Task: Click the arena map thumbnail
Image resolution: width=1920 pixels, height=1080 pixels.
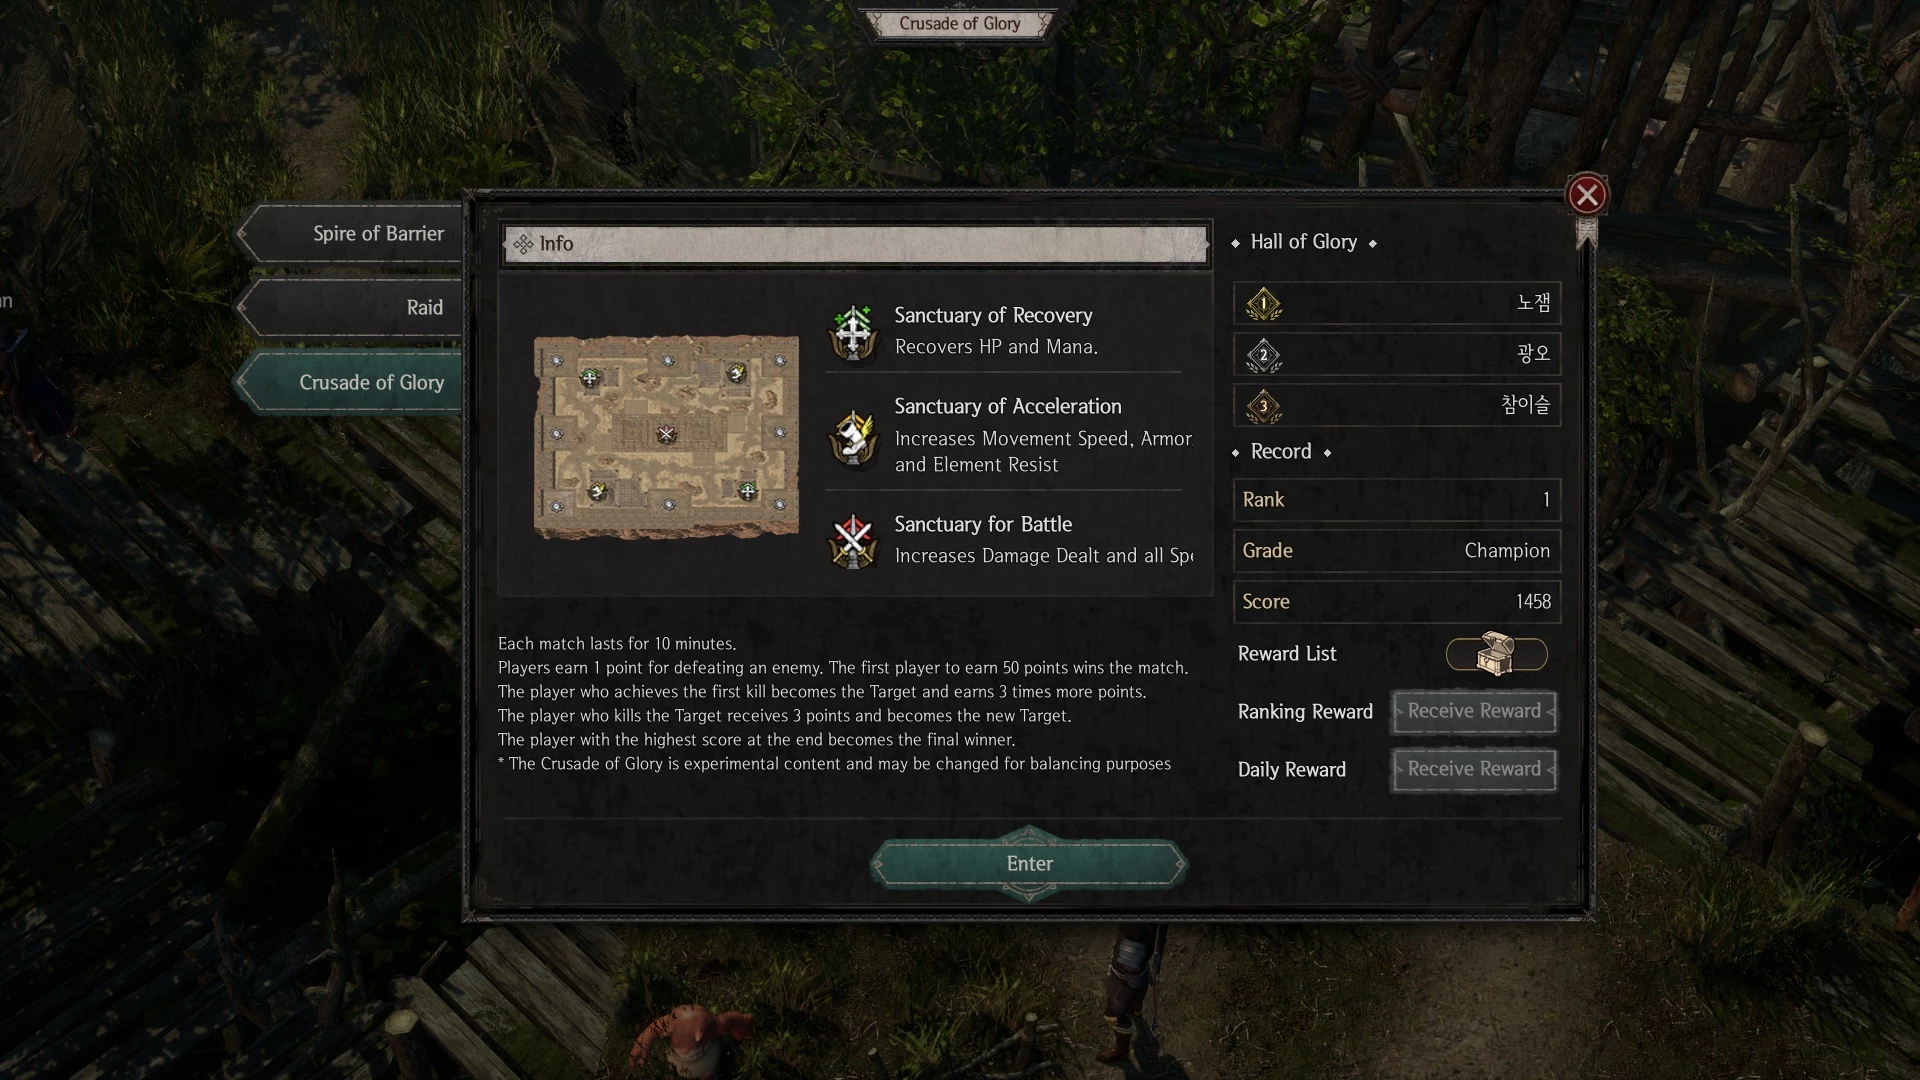Action: [666, 437]
